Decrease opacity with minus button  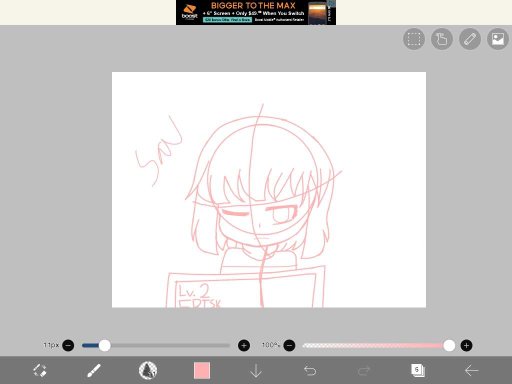tap(289, 345)
